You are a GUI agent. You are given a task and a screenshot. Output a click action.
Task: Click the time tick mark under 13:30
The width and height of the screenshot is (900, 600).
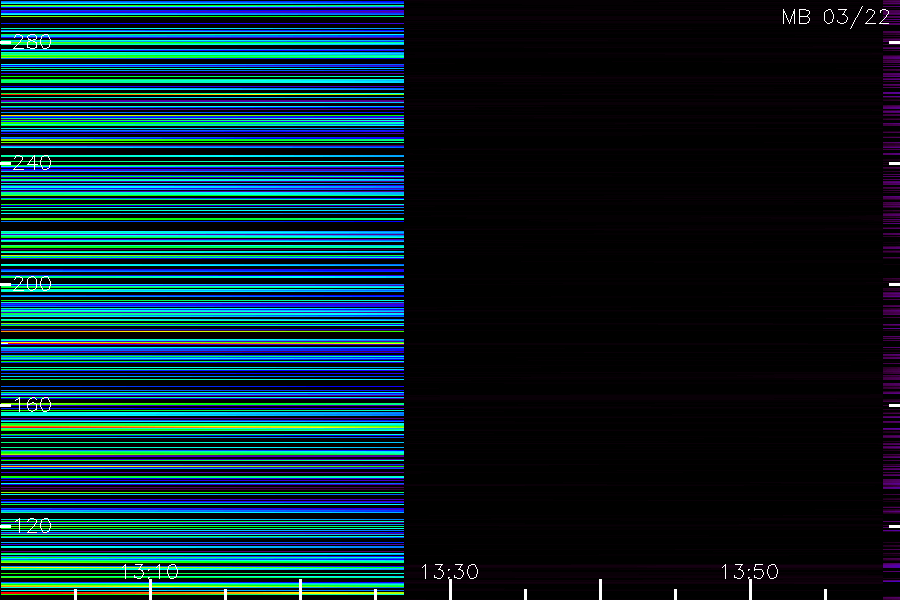tap(450, 590)
